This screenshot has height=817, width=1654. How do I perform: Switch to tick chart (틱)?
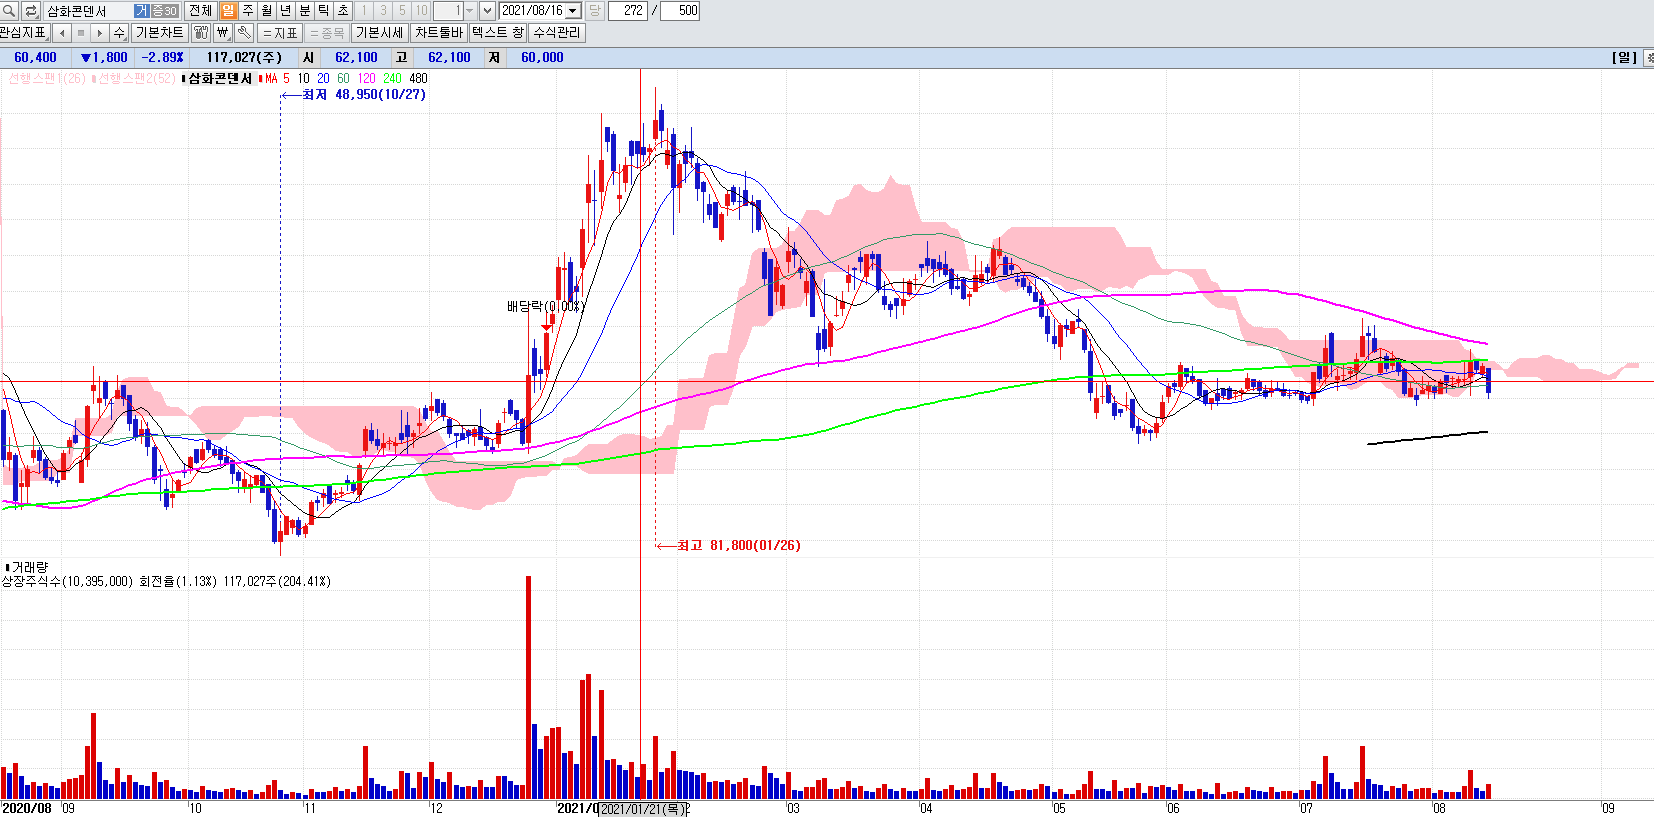pyautogui.click(x=323, y=11)
